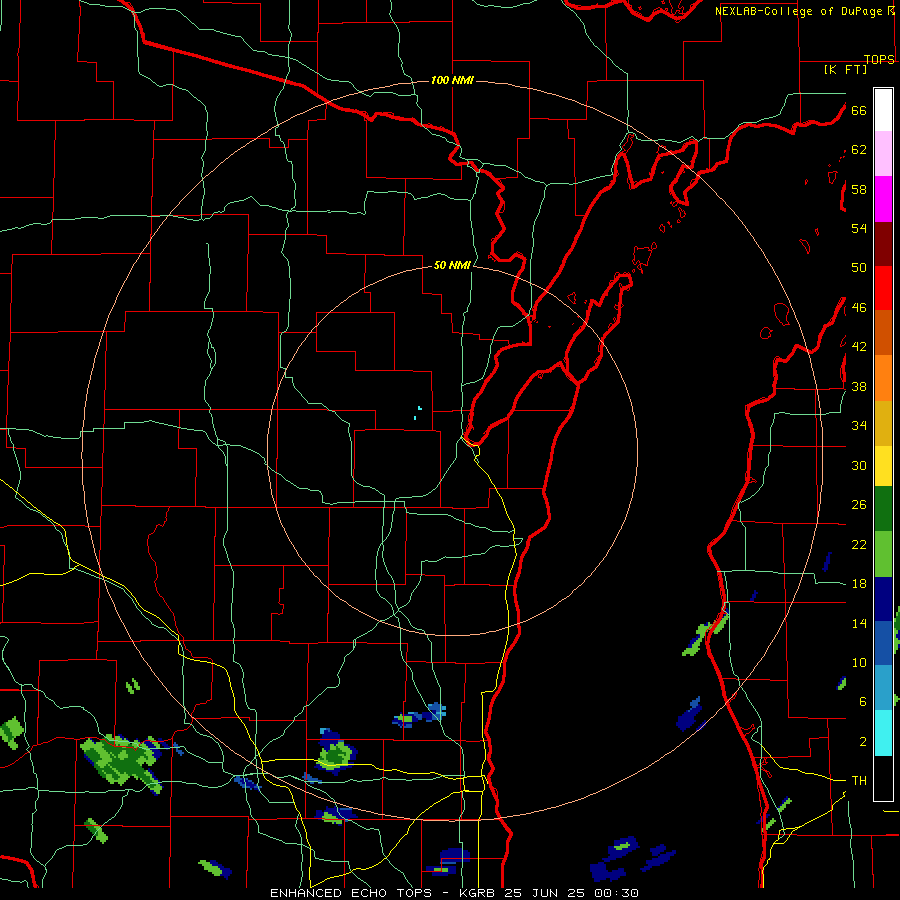Pick the magenta color block in the legend
Viewport: 900px width, 900px height.
coord(883,199)
